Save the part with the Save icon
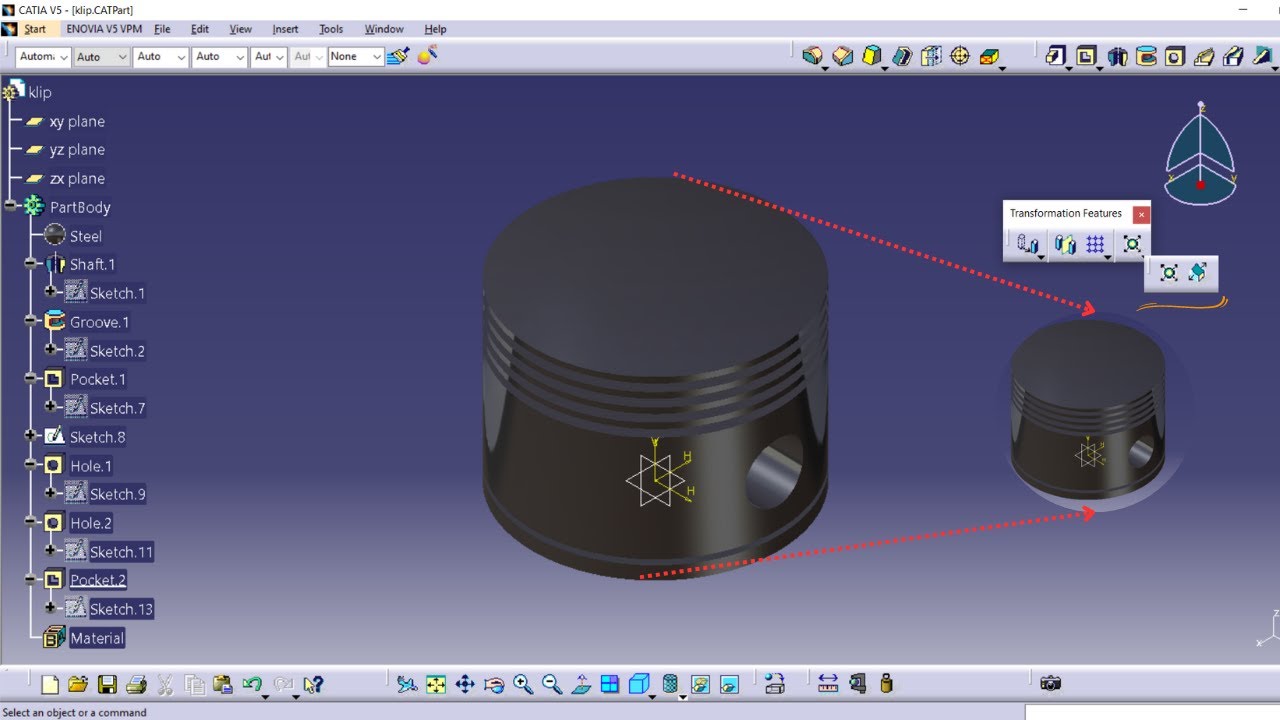This screenshot has width=1280, height=720. (107, 684)
